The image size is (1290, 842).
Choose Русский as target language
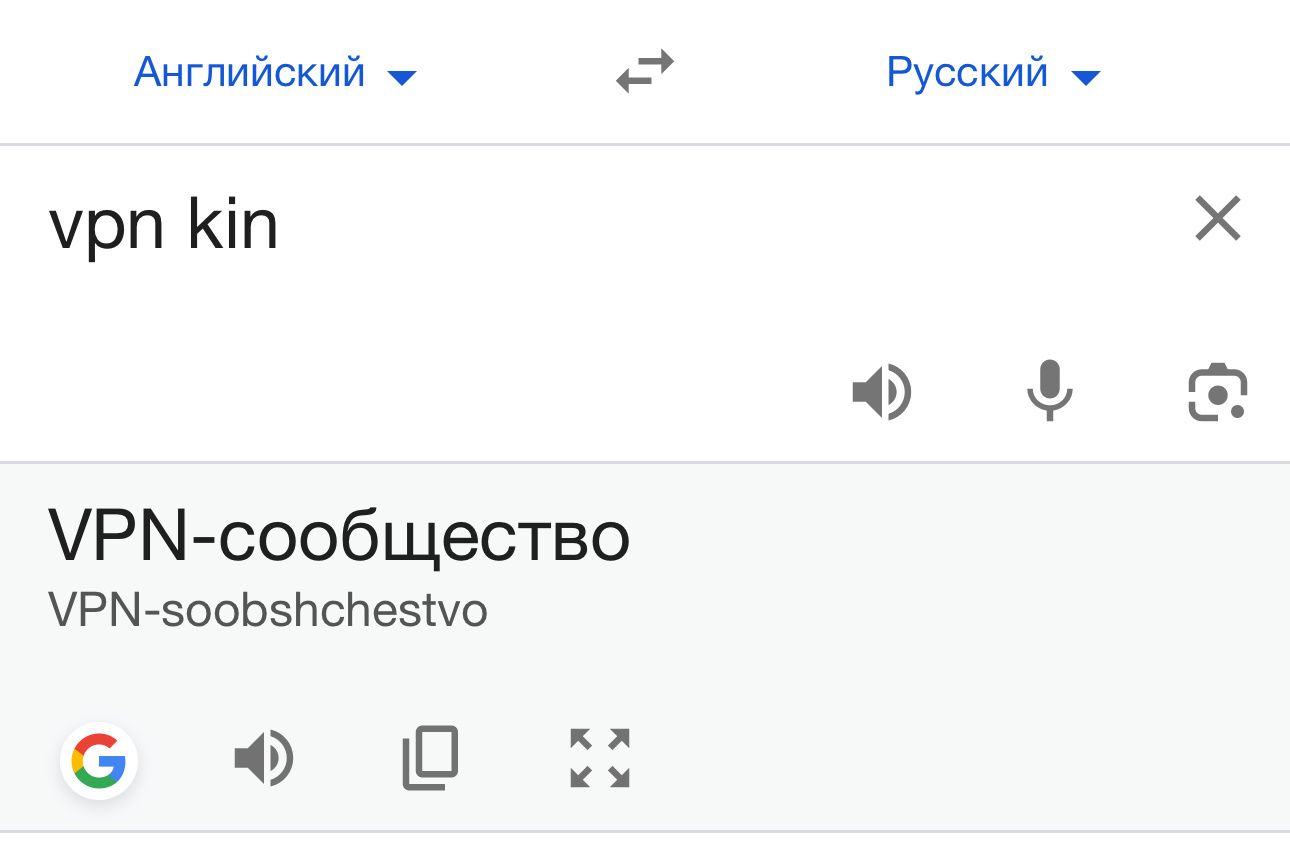coord(967,73)
